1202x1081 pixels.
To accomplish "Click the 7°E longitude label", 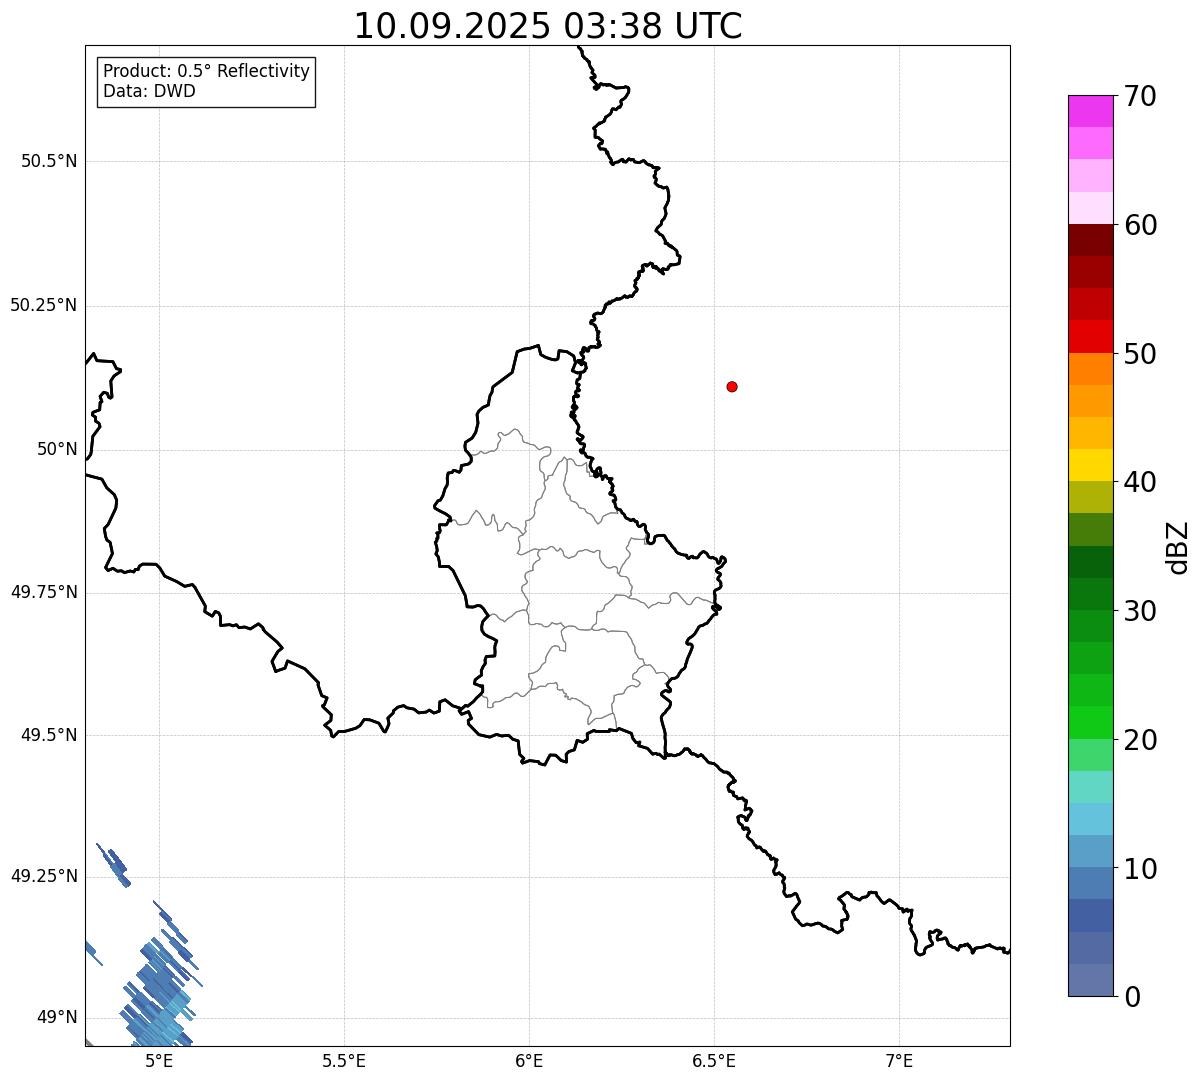I will pyautogui.click(x=899, y=1061).
